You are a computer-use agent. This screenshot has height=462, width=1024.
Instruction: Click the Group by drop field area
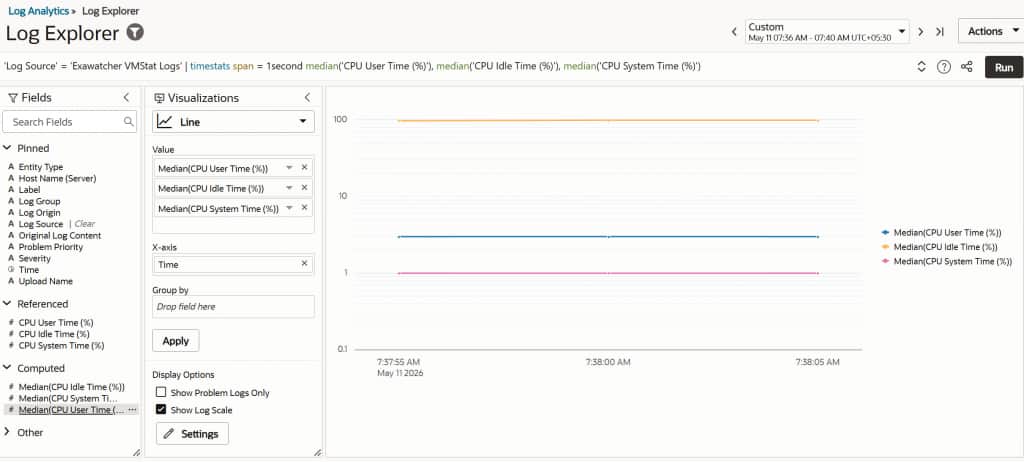[x=233, y=306]
